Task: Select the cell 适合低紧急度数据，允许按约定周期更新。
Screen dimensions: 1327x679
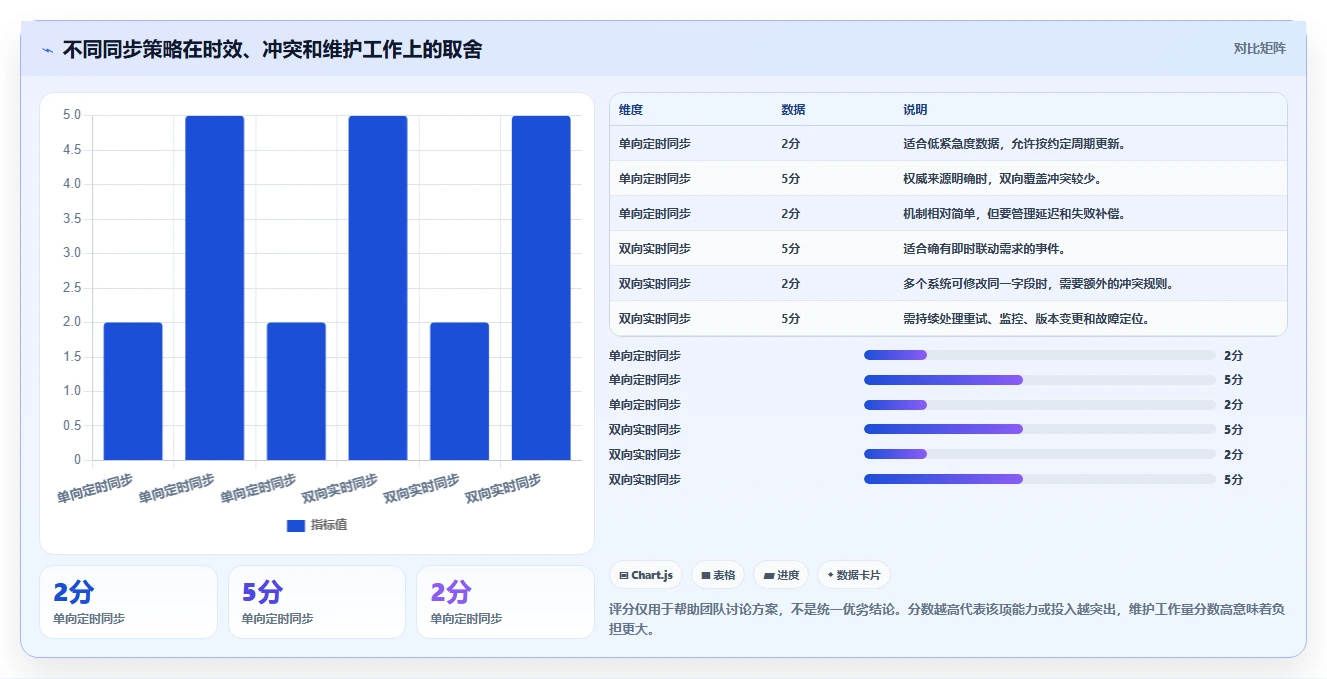Action: [1014, 144]
